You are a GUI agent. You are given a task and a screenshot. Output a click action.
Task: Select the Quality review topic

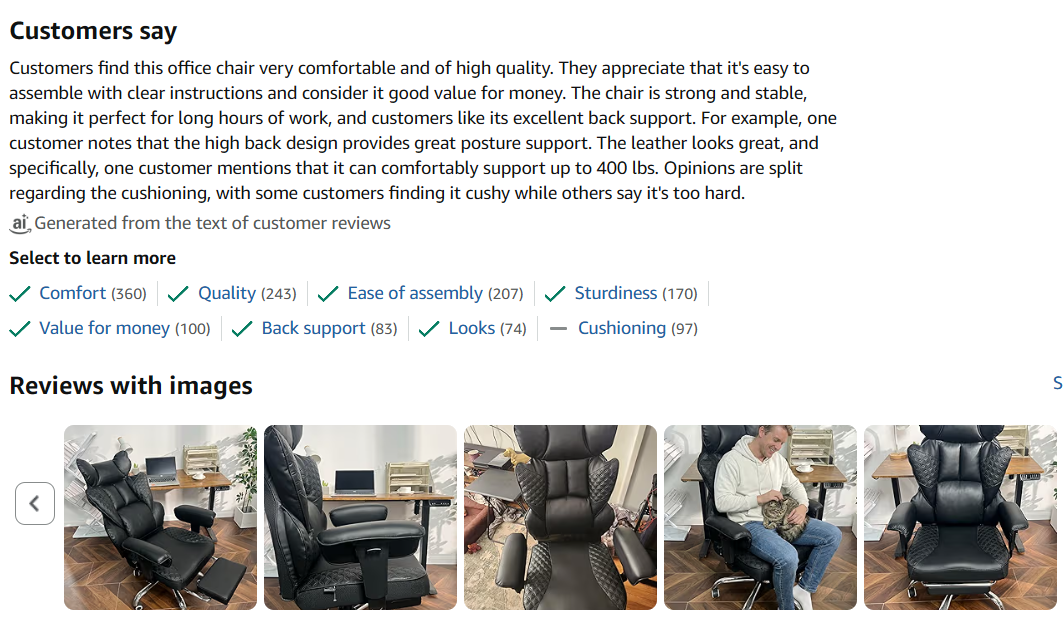click(227, 293)
